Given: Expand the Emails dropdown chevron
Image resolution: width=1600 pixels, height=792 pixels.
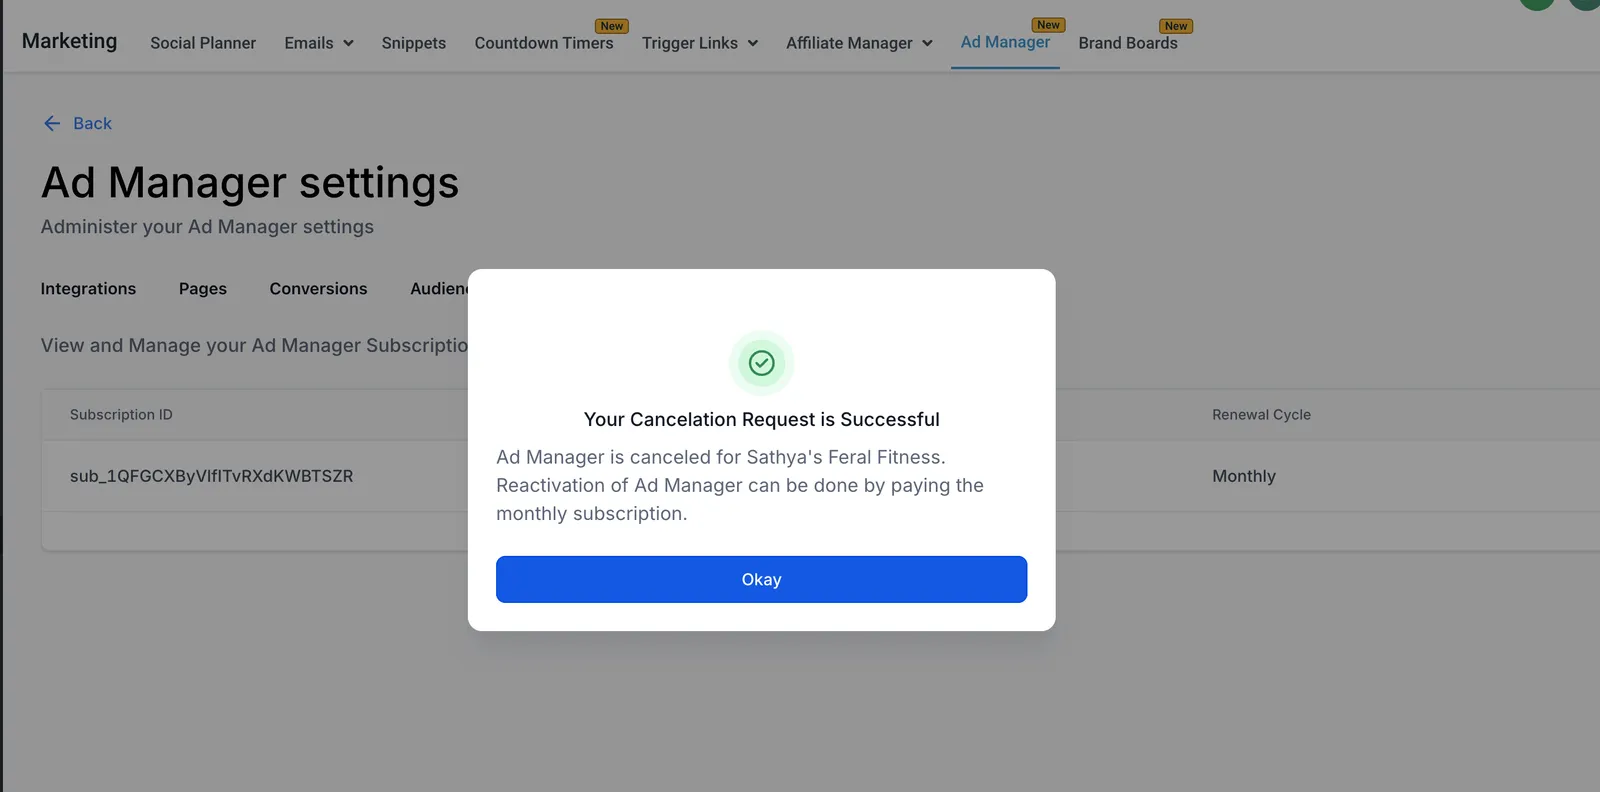Looking at the screenshot, I should pos(348,43).
